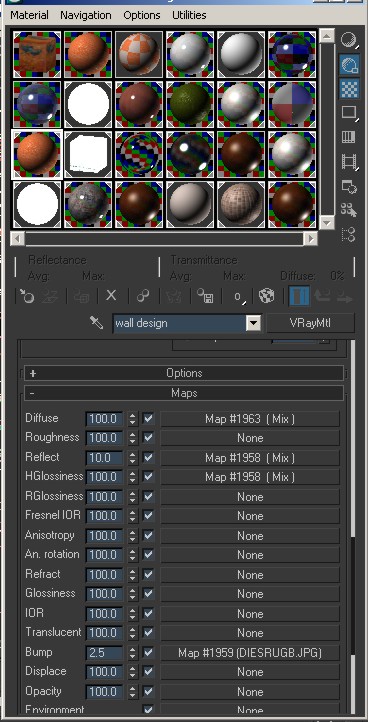
Task: Click the Get Material icon
Action: 26,296
